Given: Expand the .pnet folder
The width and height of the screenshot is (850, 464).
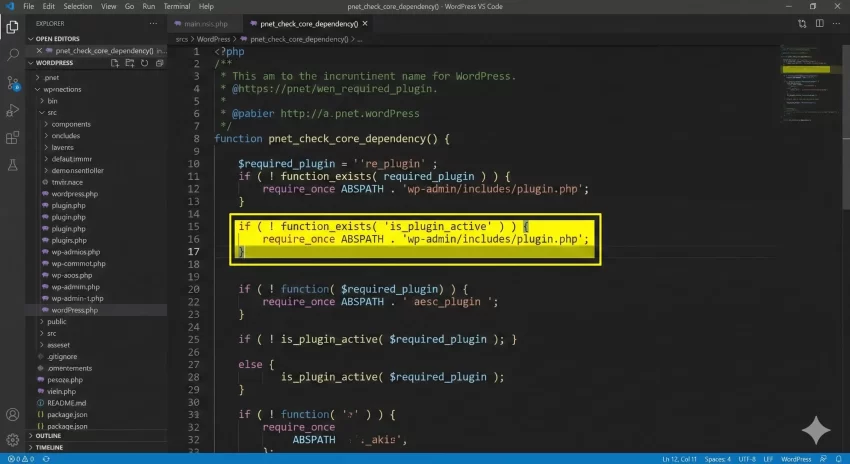Looking at the screenshot, I should (51, 78).
